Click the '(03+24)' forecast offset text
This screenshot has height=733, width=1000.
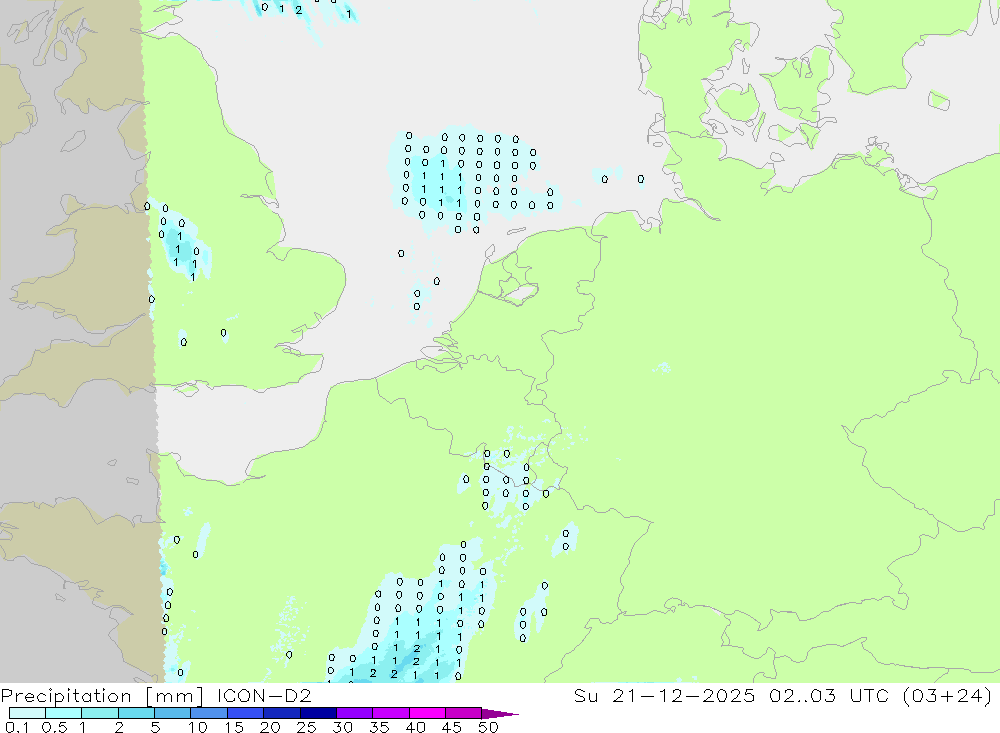(x=947, y=695)
